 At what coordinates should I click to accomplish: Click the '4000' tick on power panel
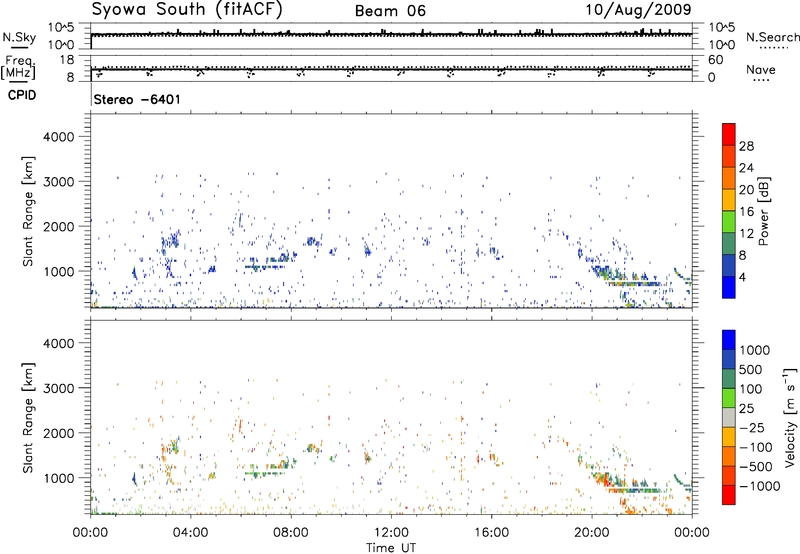tap(58, 137)
